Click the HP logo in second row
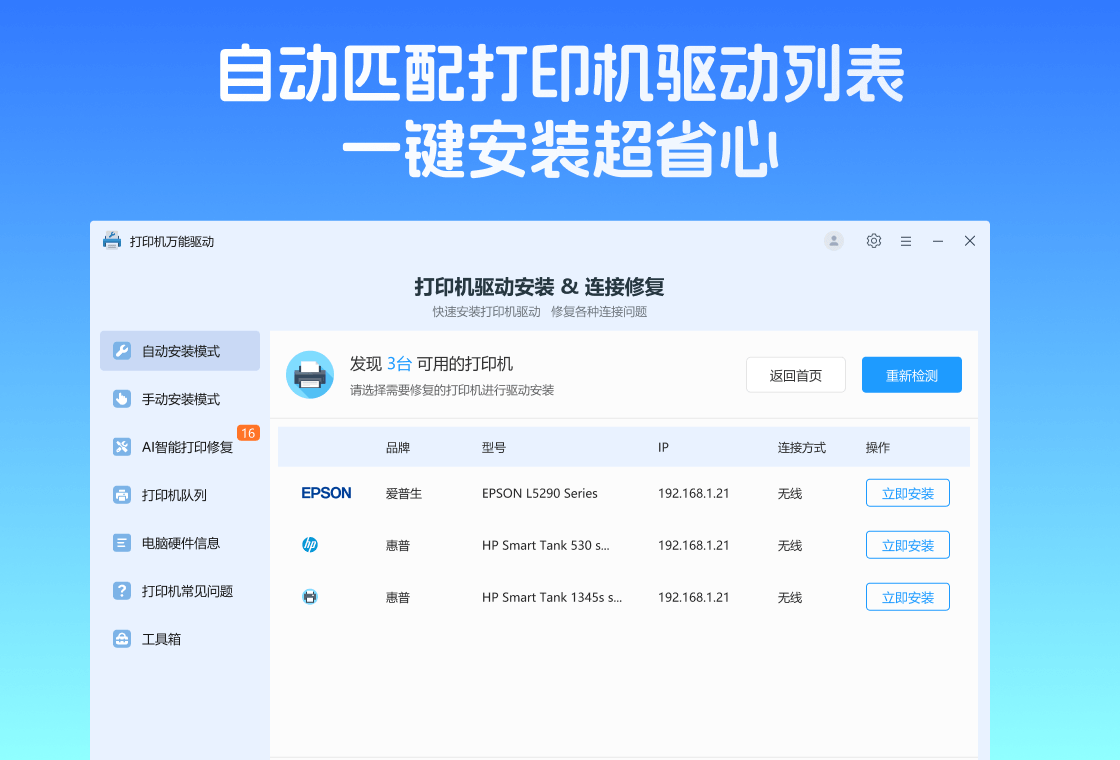 [310, 545]
